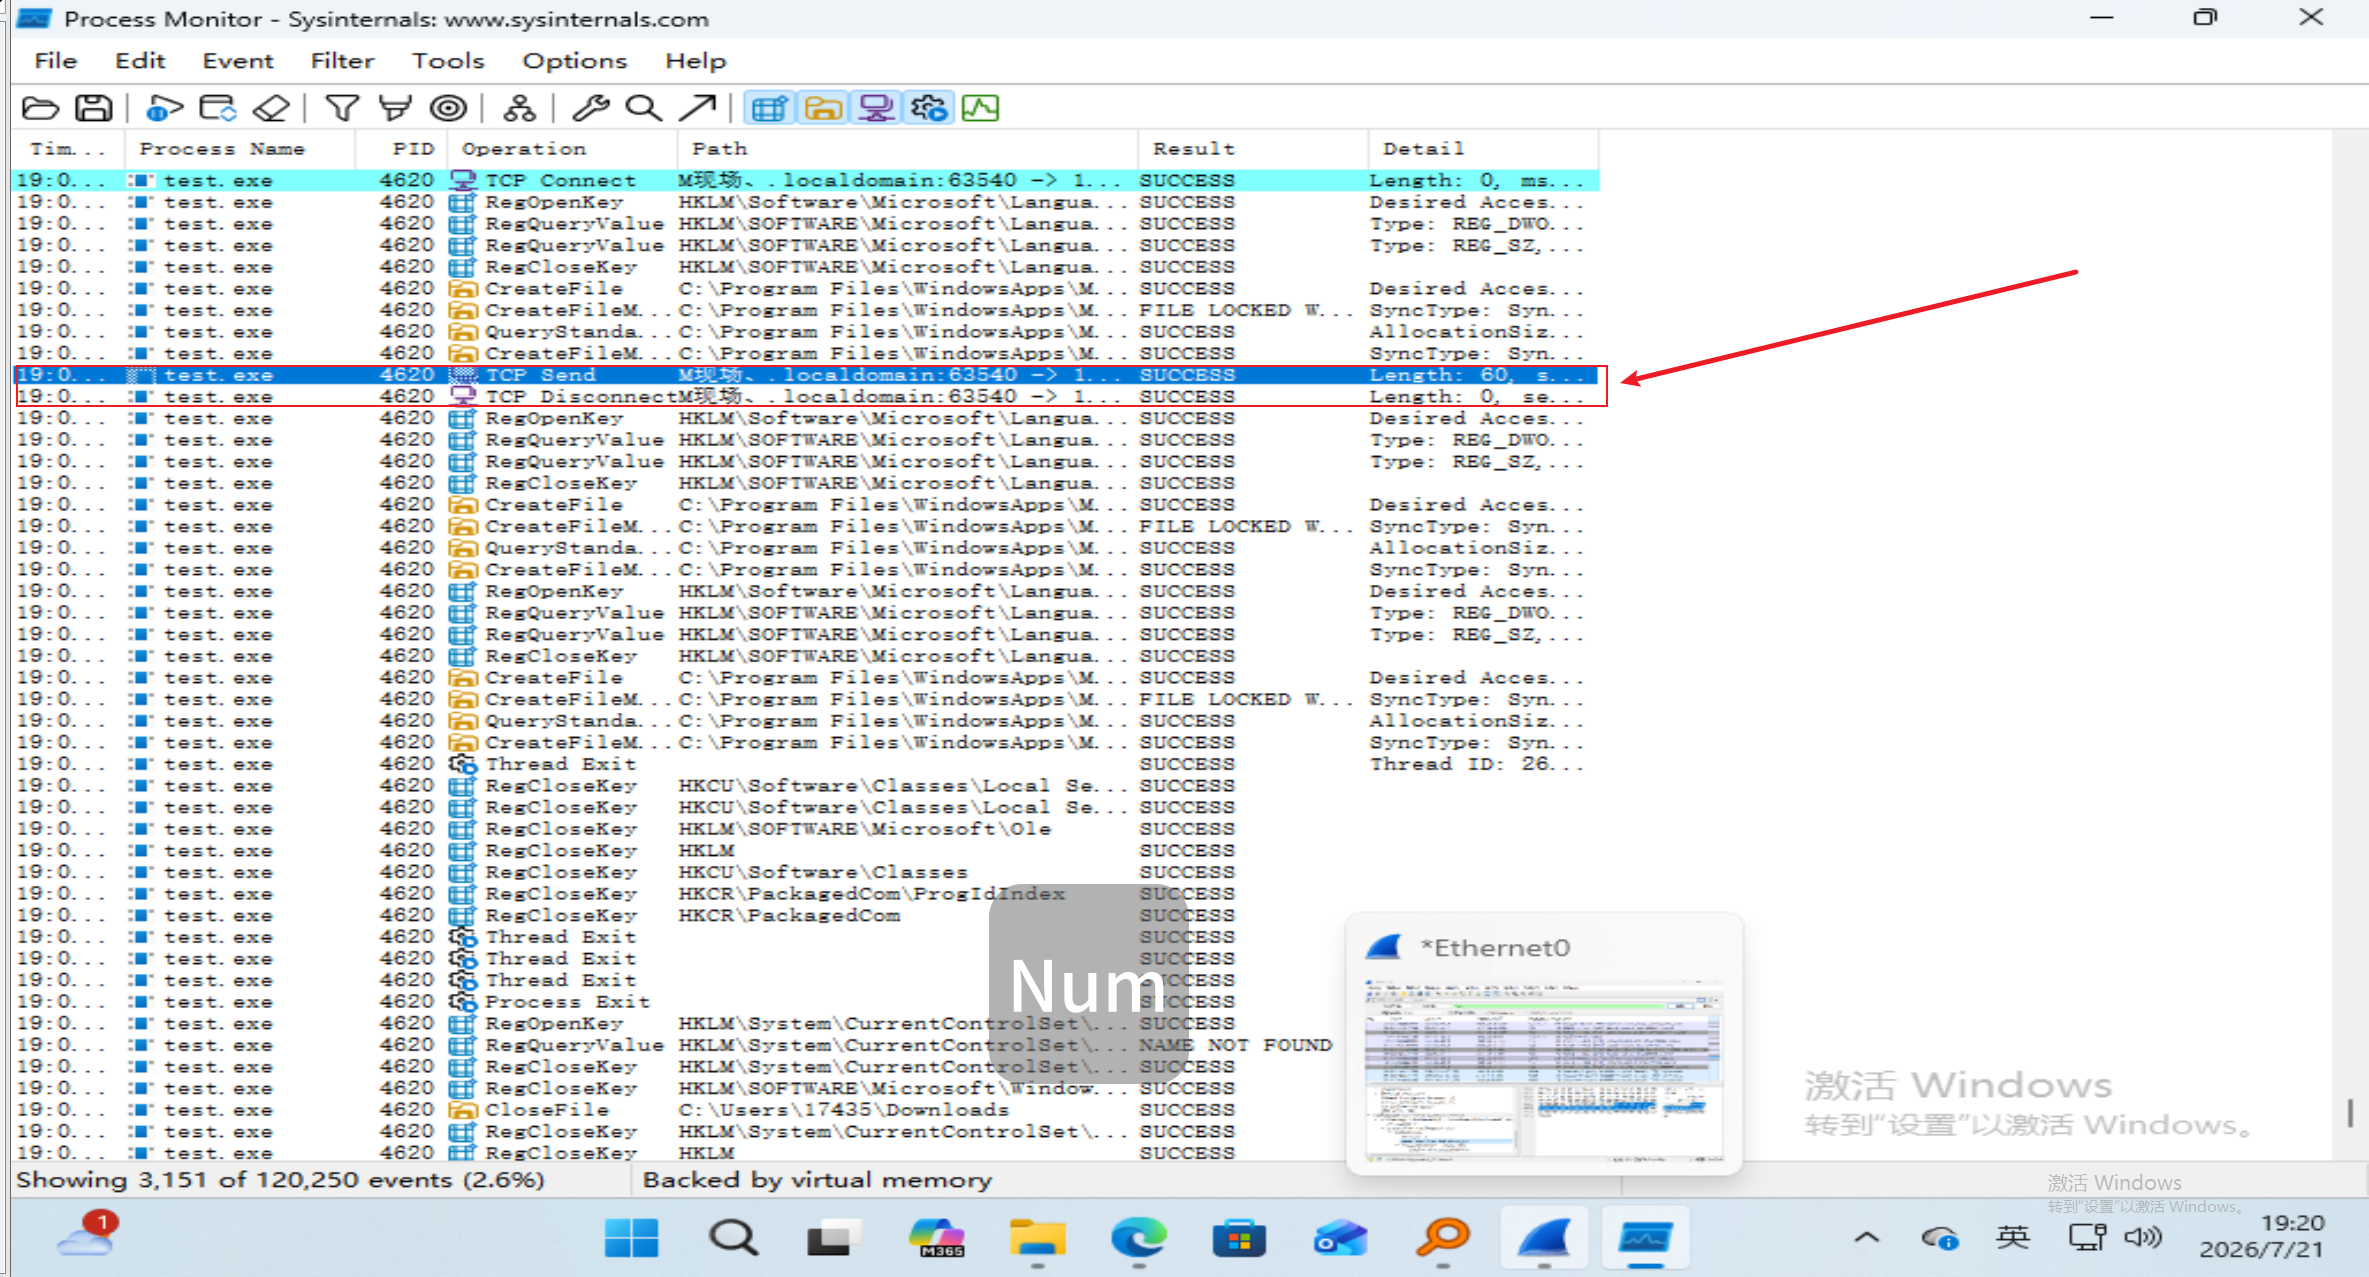Toggle Show Network Activity
This screenshot has width=2369, height=1277.
click(x=876, y=108)
